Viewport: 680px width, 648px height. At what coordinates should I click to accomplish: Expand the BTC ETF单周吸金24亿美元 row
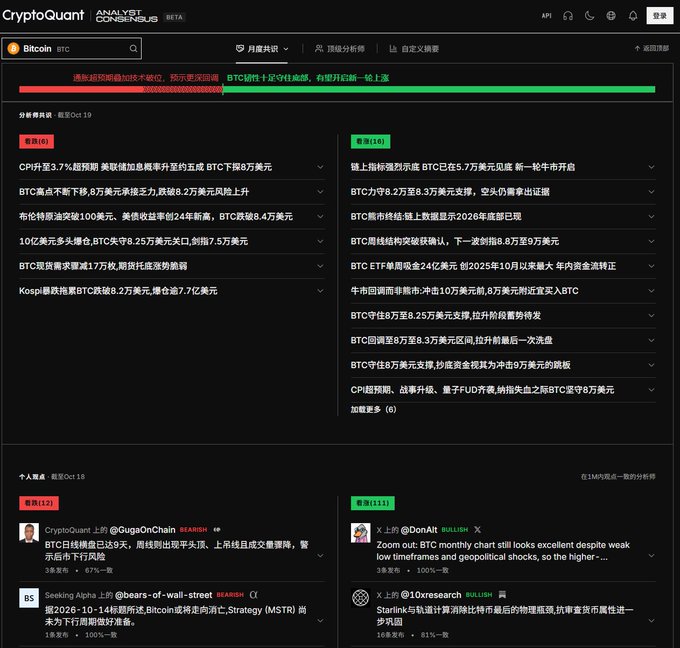[503, 266]
